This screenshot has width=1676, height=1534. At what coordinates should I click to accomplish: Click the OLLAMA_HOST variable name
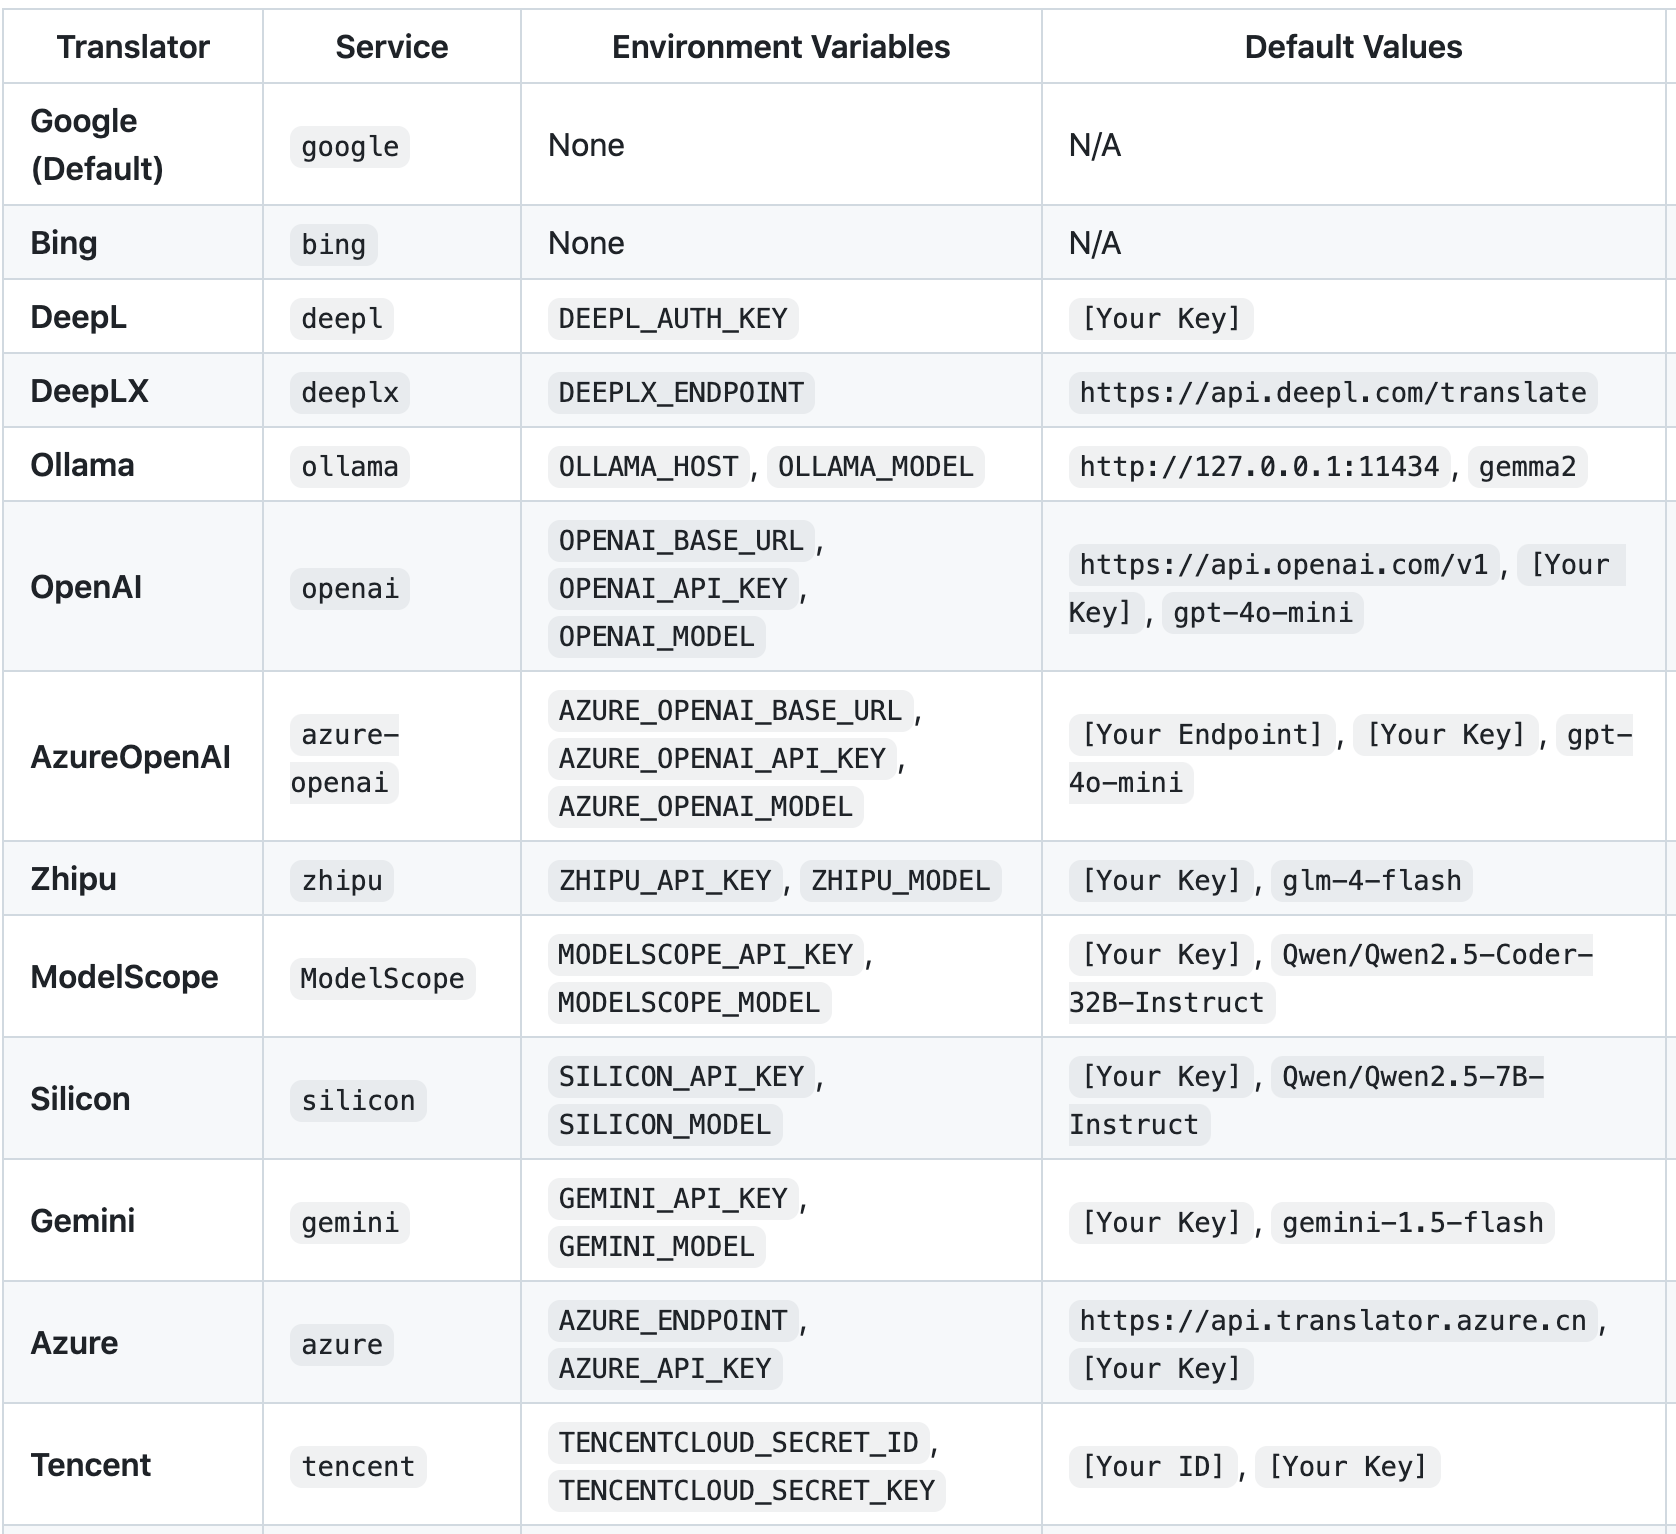coord(648,467)
